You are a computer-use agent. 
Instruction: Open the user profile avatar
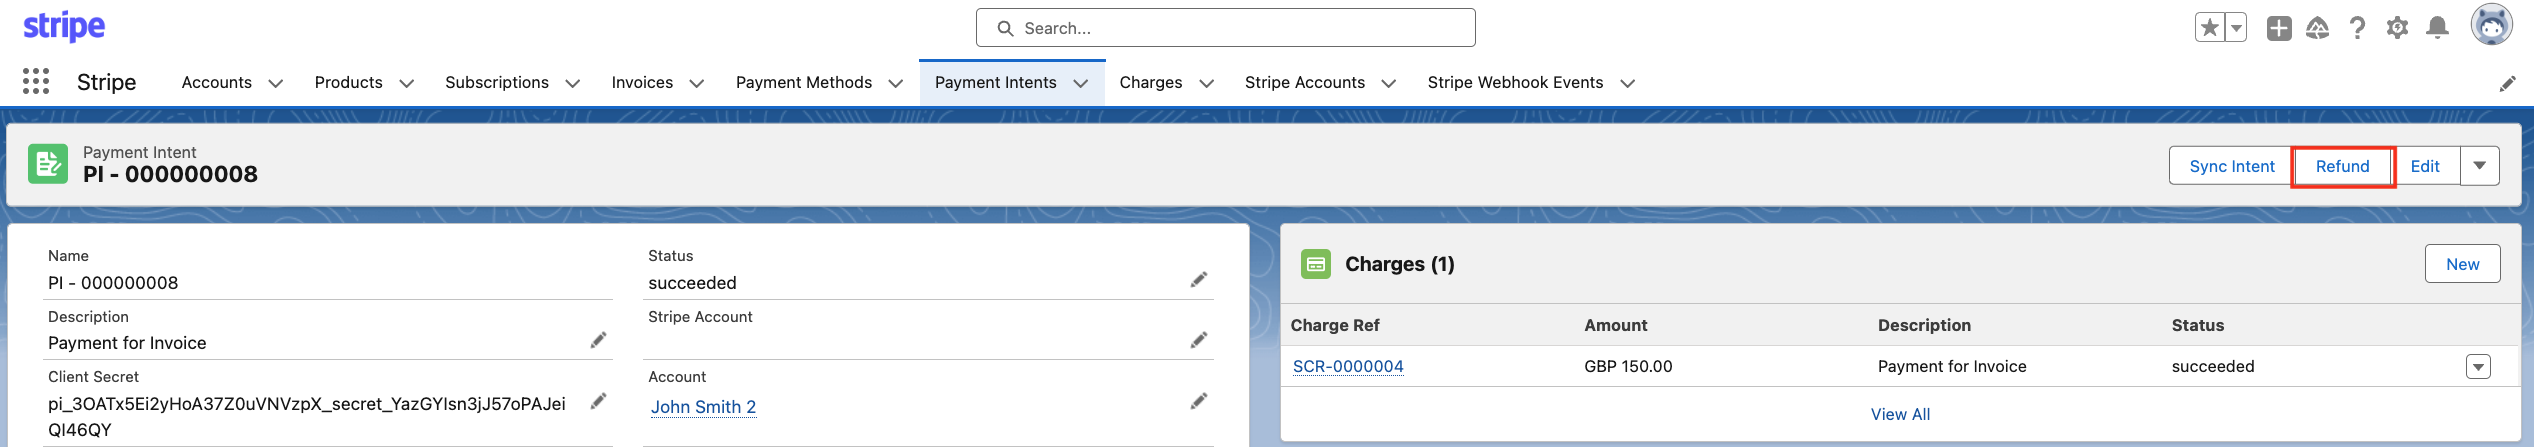pyautogui.click(x=2491, y=26)
